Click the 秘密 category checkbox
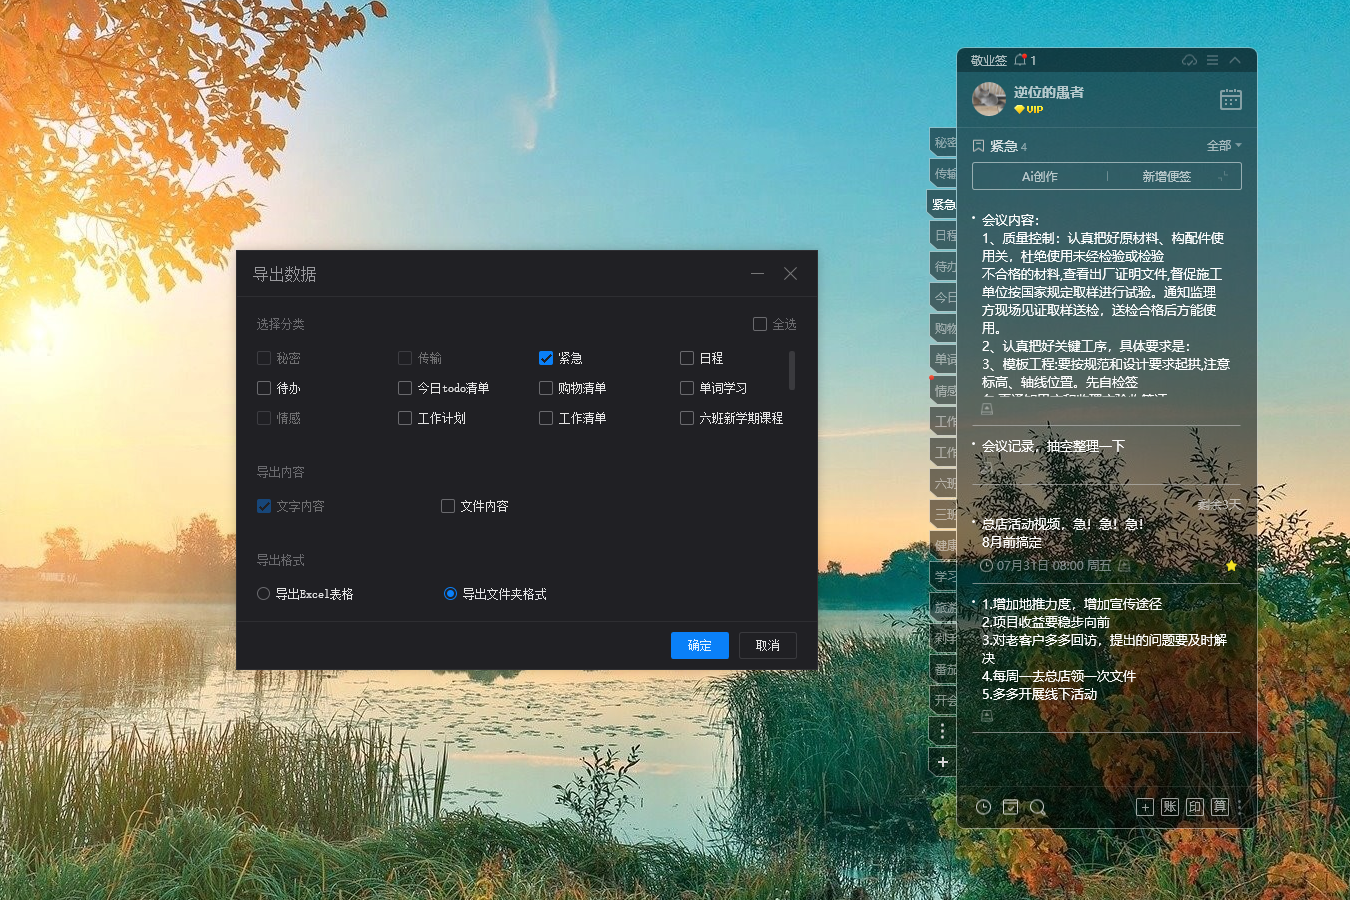 click(x=264, y=358)
